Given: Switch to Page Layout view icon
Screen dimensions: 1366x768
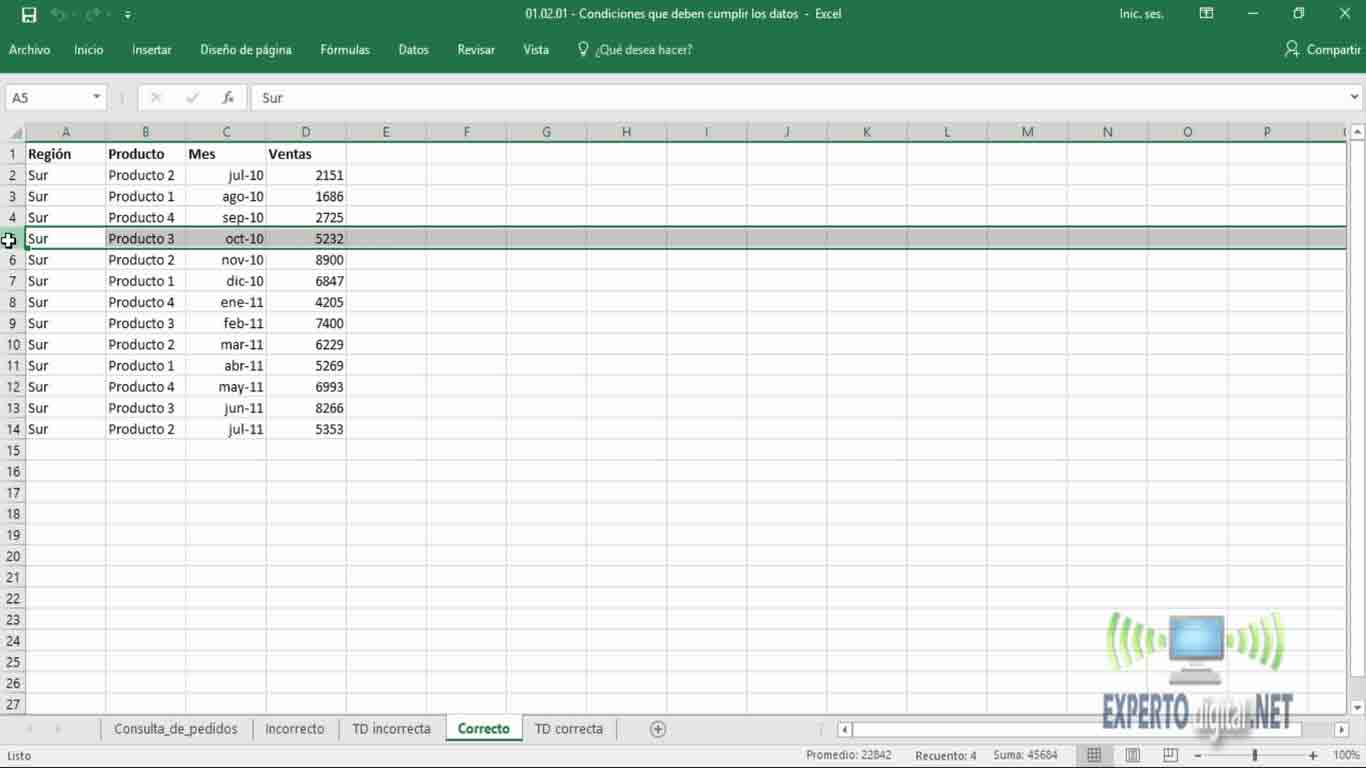Looking at the screenshot, I should tap(1132, 755).
